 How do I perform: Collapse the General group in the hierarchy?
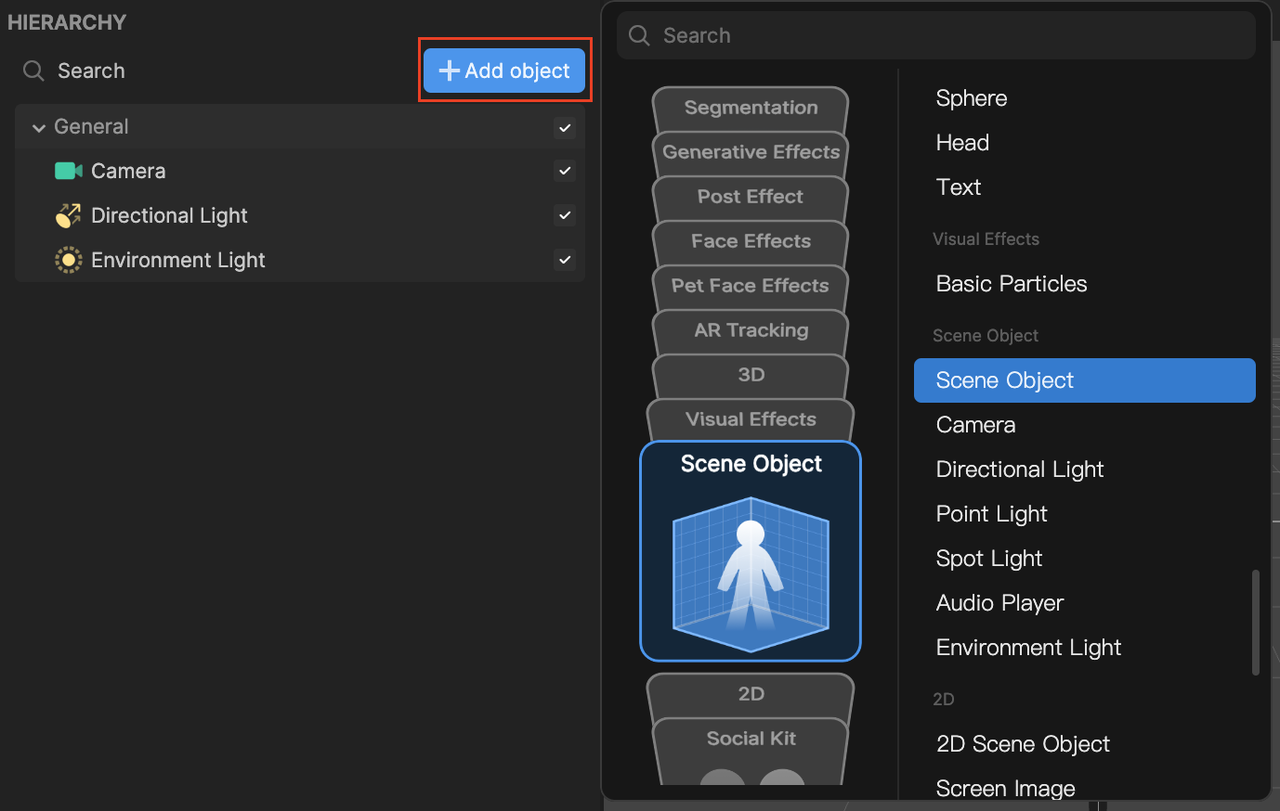pos(38,127)
